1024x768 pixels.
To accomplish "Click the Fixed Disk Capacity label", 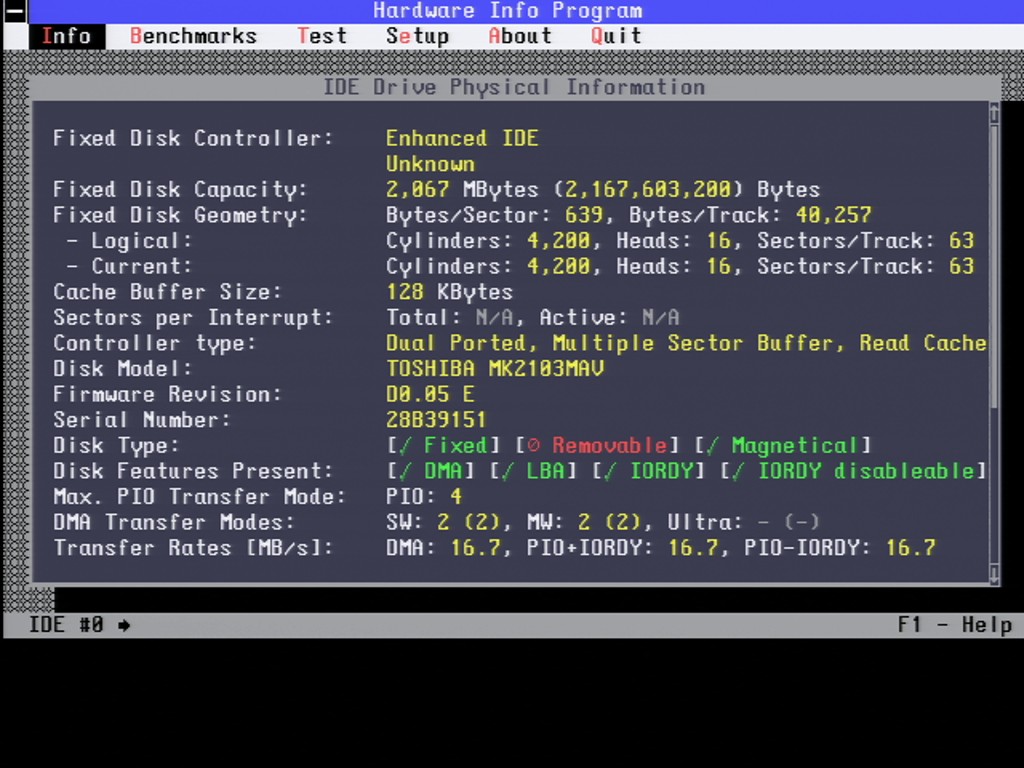I will pos(180,189).
